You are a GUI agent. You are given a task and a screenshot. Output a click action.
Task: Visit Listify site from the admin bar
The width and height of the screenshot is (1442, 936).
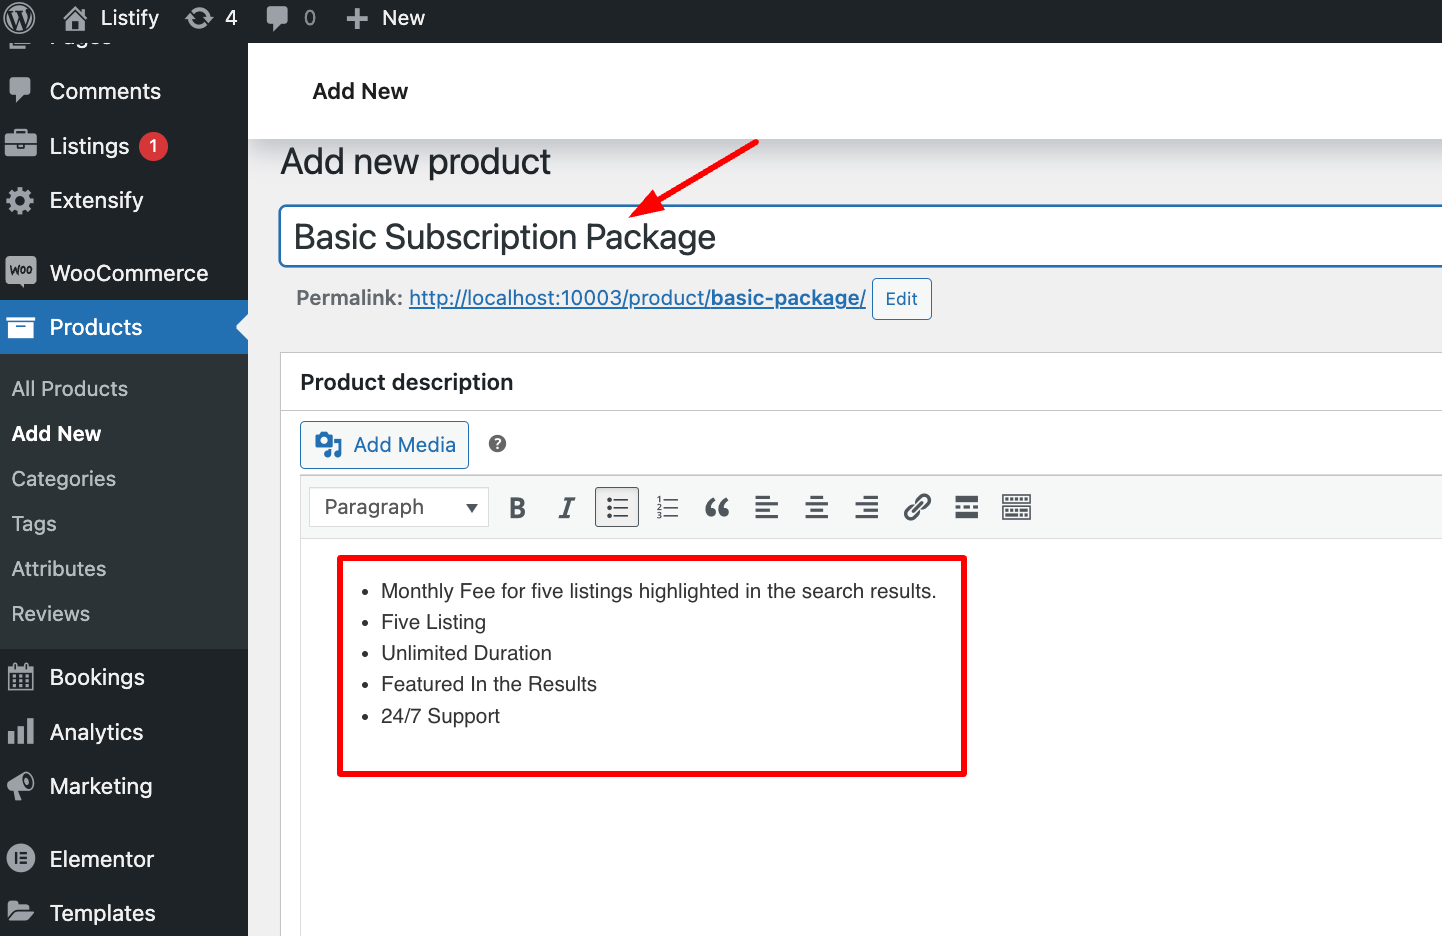[110, 17]
